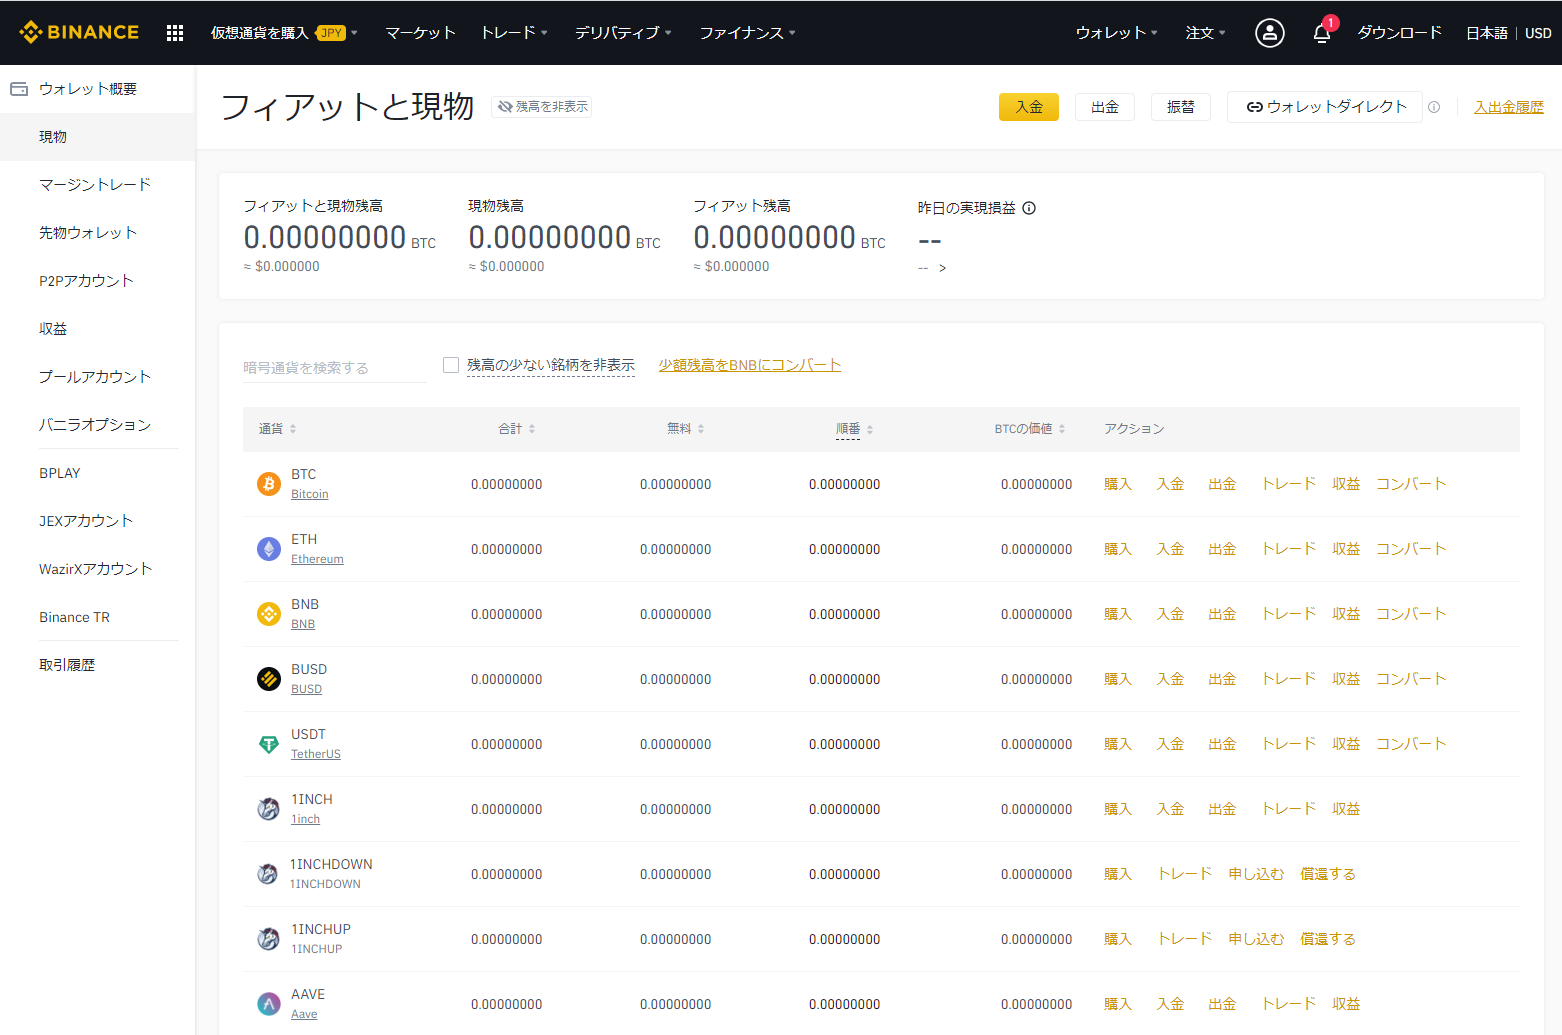Expand the ファイナンス menu
Screen dimensions: 1562x1035
tap(747, 33)
